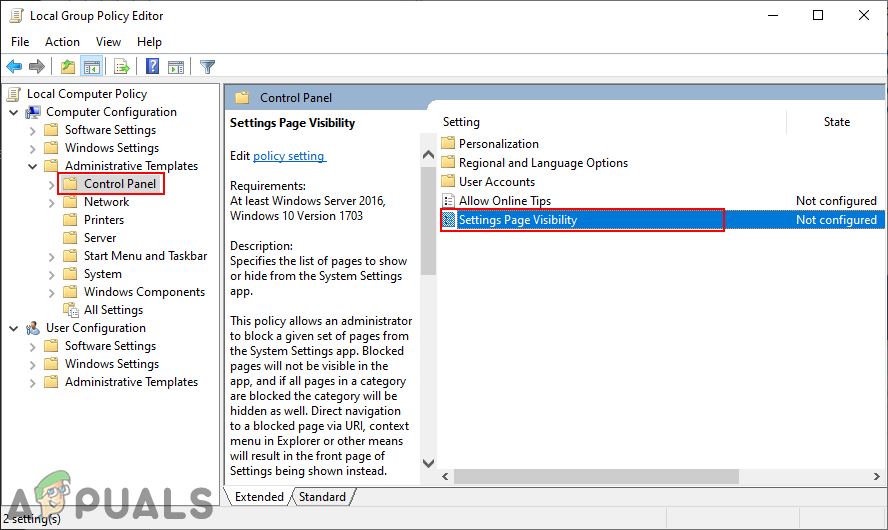Click the User Accounts folder icon

pos(449,181)
